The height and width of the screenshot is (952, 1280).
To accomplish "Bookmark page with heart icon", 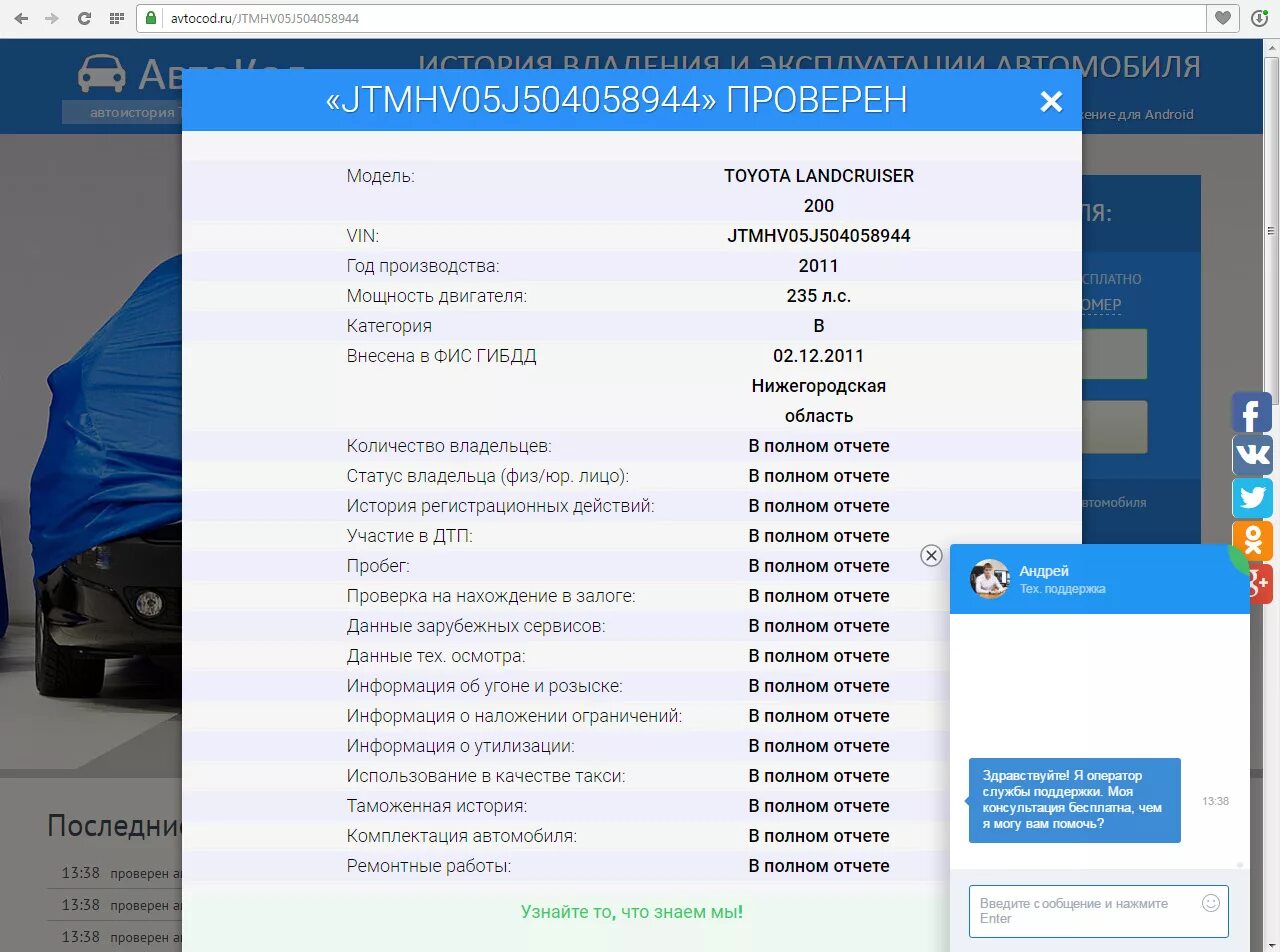I will 1222,18.
